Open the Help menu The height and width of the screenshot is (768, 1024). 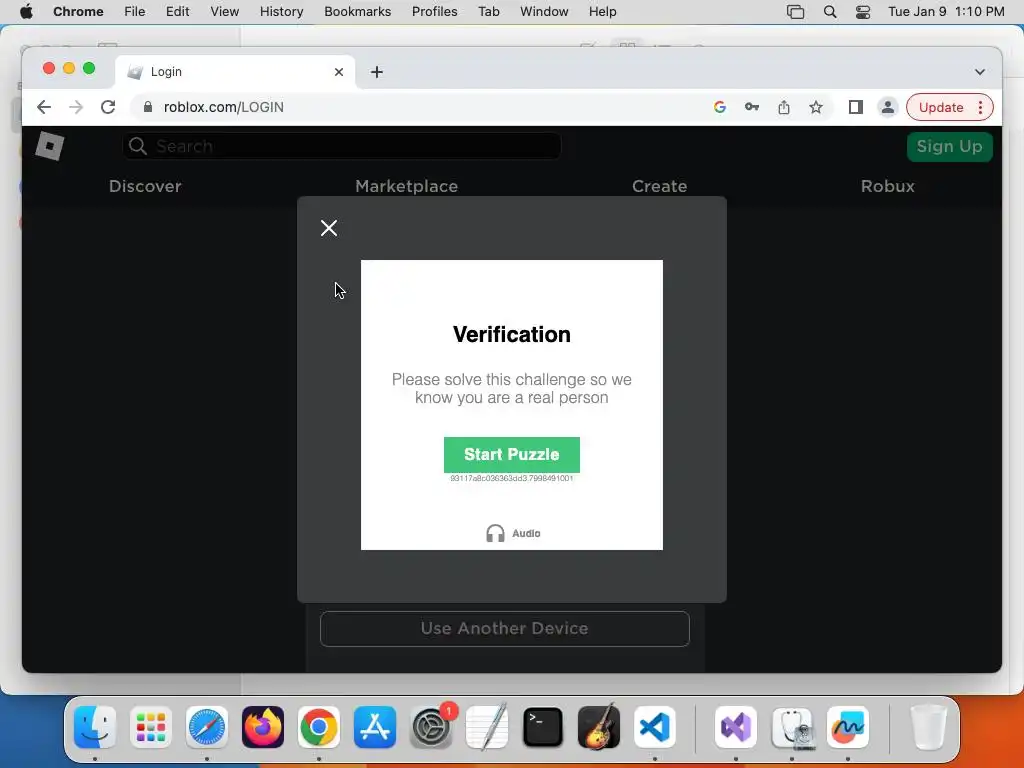point(602,12)
